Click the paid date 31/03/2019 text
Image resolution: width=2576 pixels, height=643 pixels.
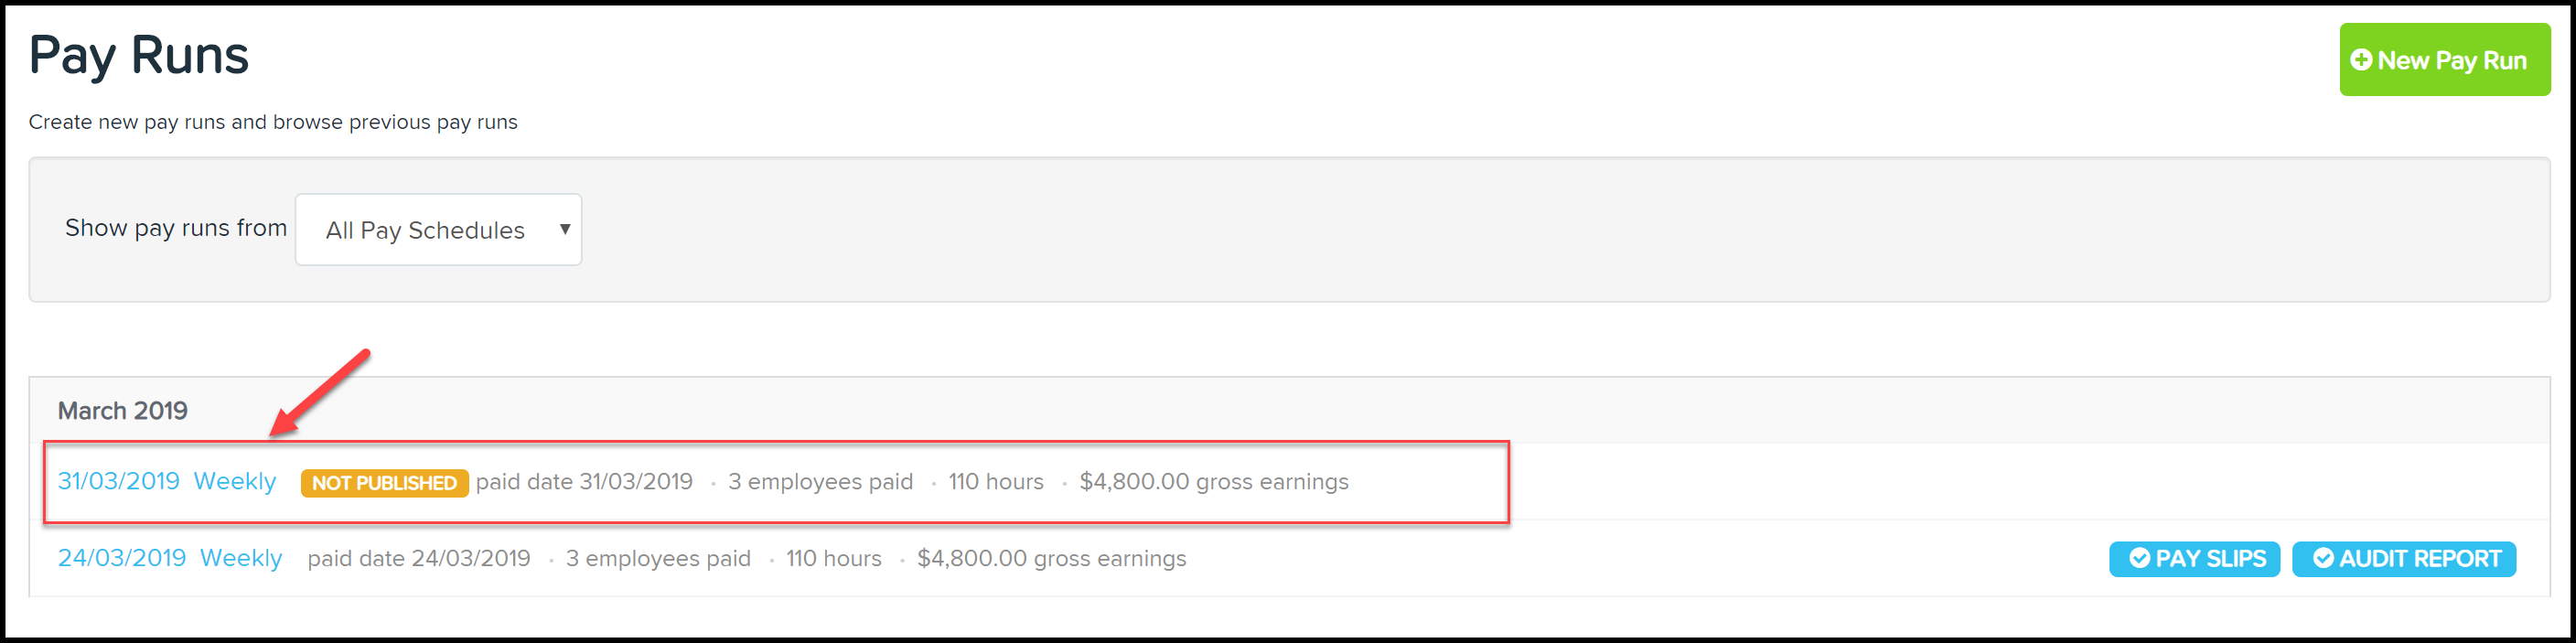584,482
